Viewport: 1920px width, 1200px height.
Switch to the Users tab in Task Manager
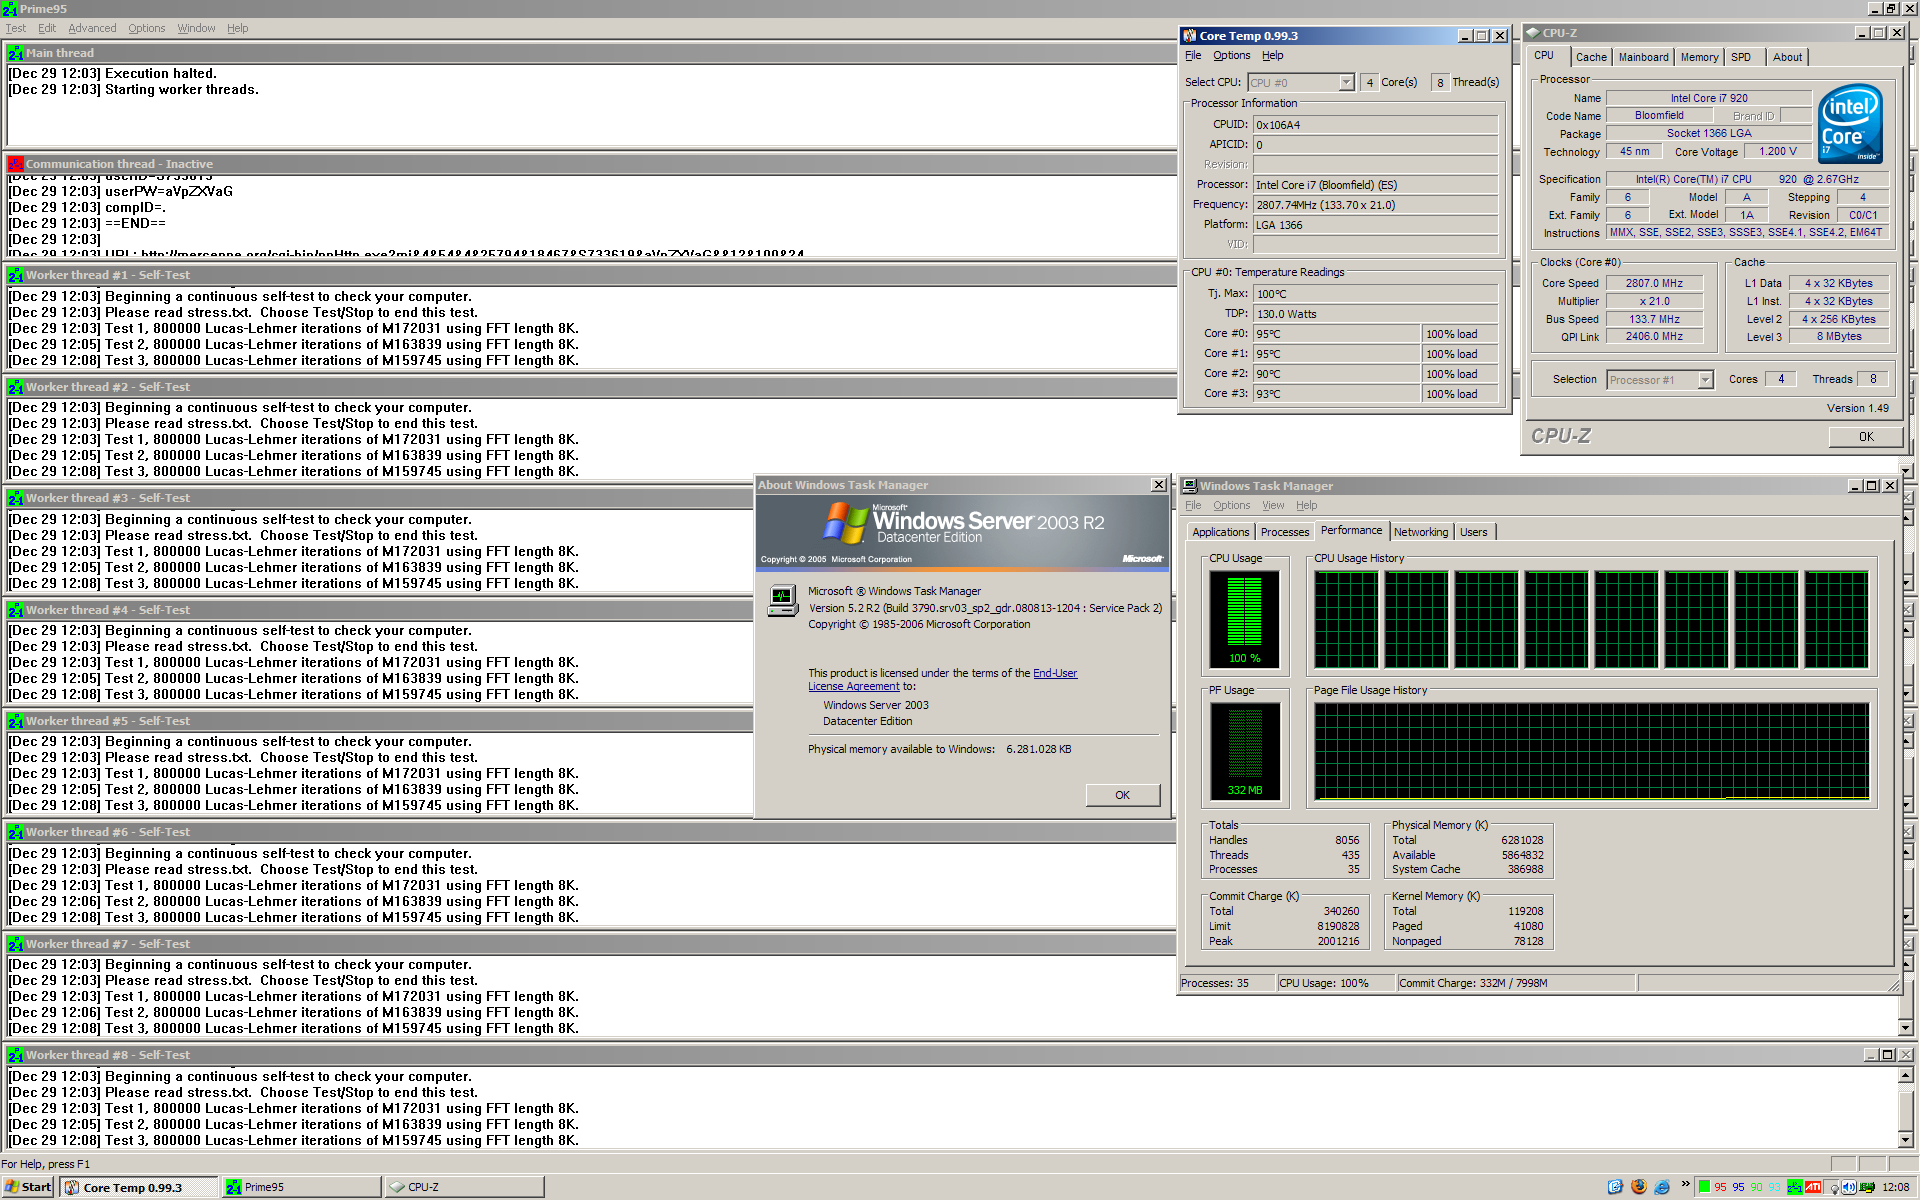(x=1473, y=532)
